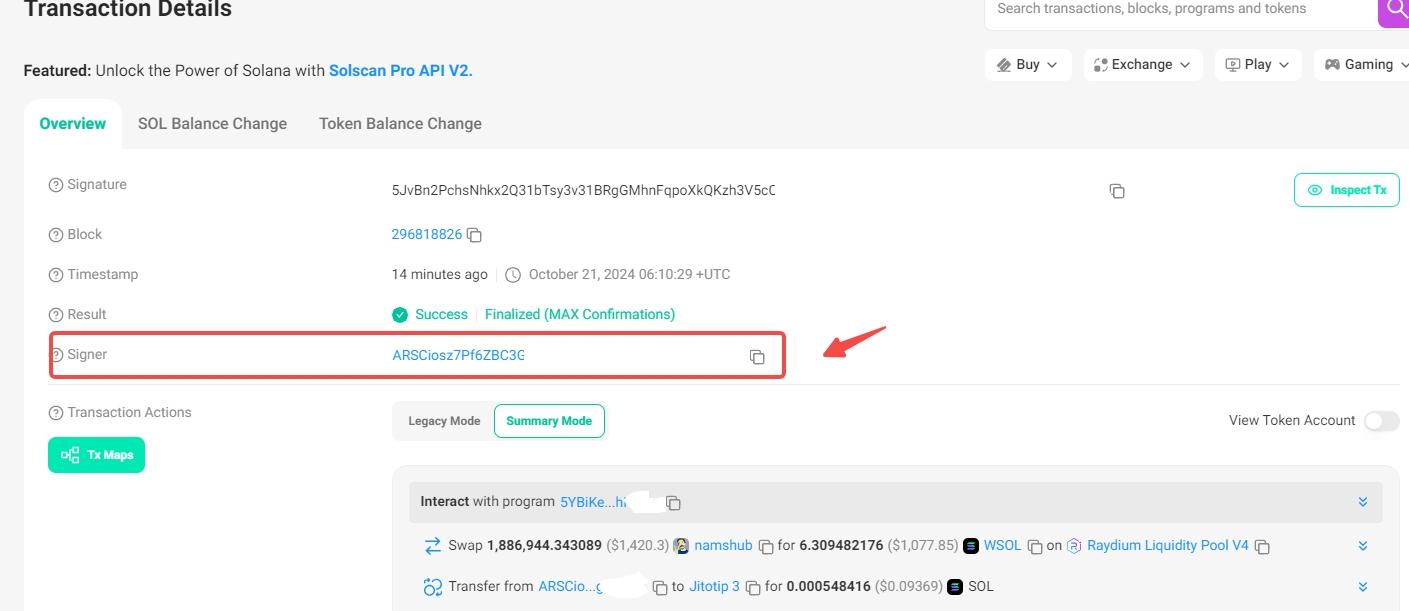The height and width of the screenshot is (611, 1409).
Task: Click the purple search icon button
Action: [1393, 10]
